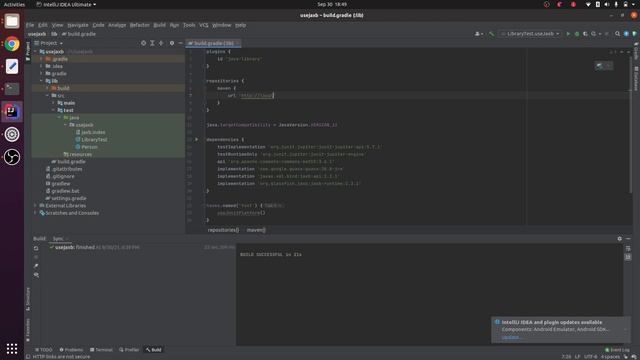Click the Update link in the notification
This screenshot has height=360, width=640.
tap(511, 337)
